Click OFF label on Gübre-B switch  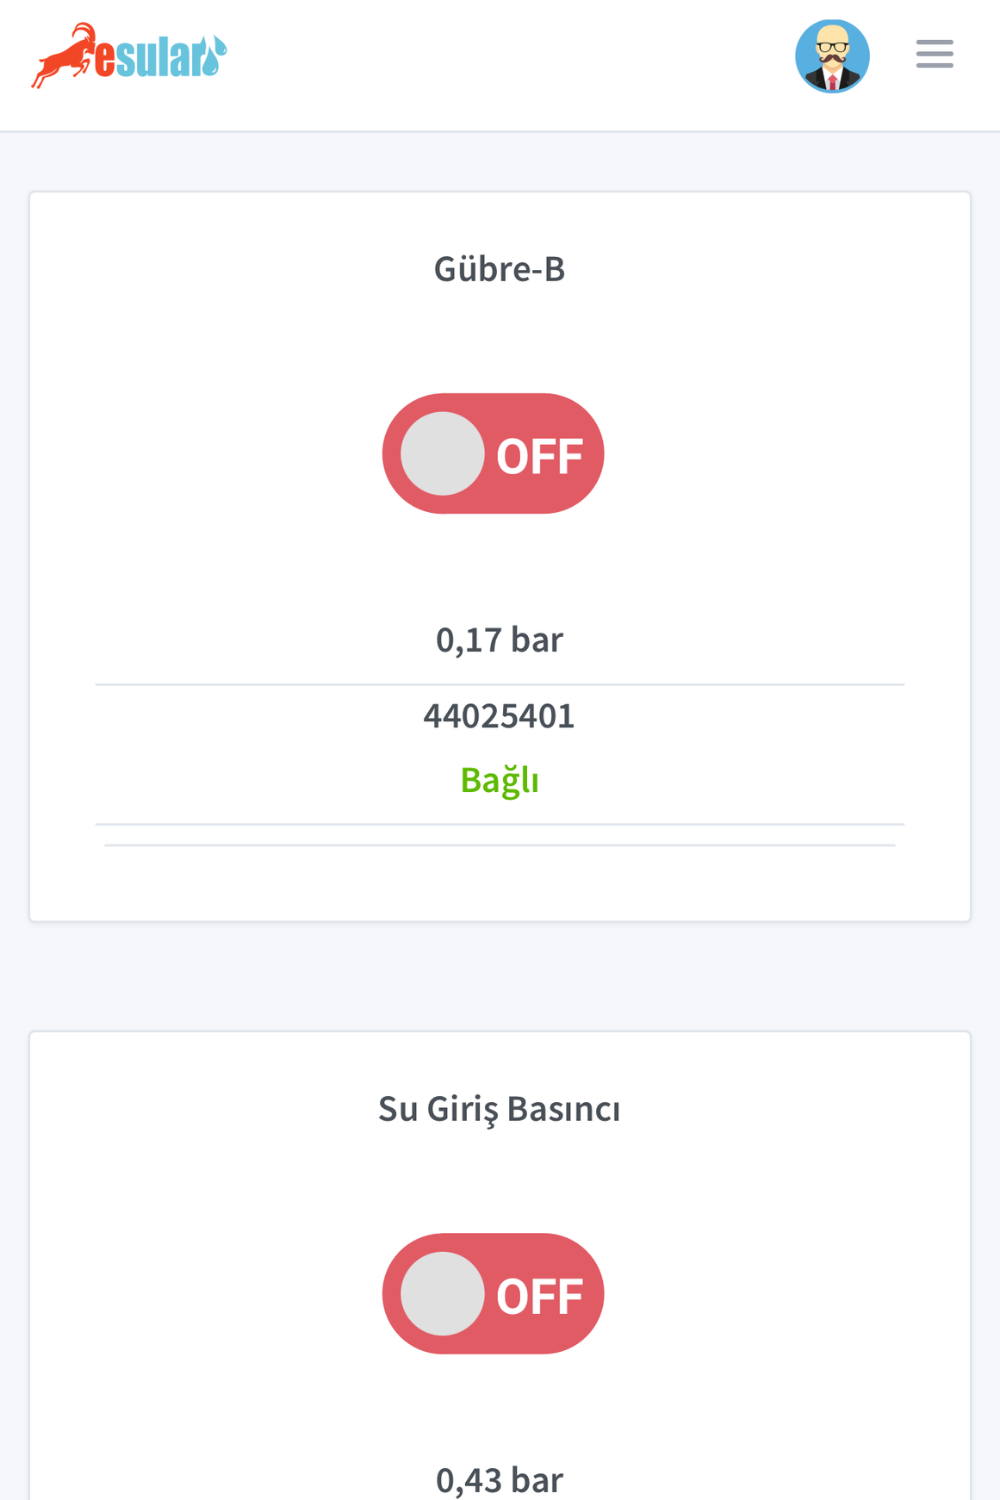tap(540, 456)
